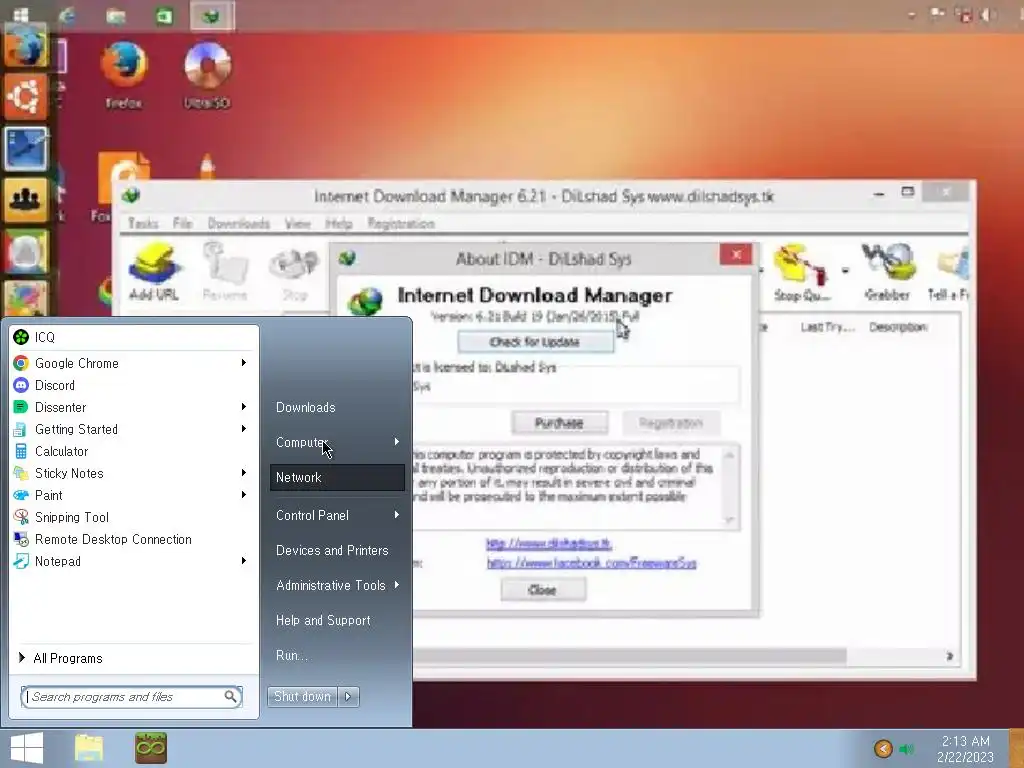The image size is (1024, 768).
Task: Click the Windows Start button on taskbar
Action: [x=26, y=748]
